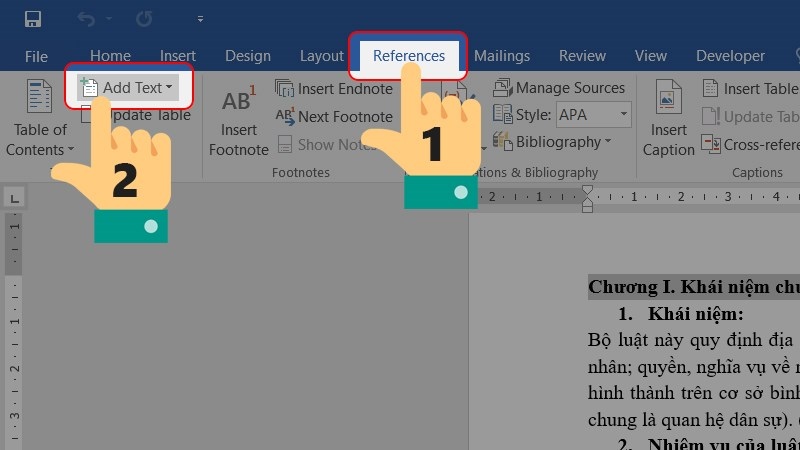Expand the Add Text dropdown

click(128, 88)
